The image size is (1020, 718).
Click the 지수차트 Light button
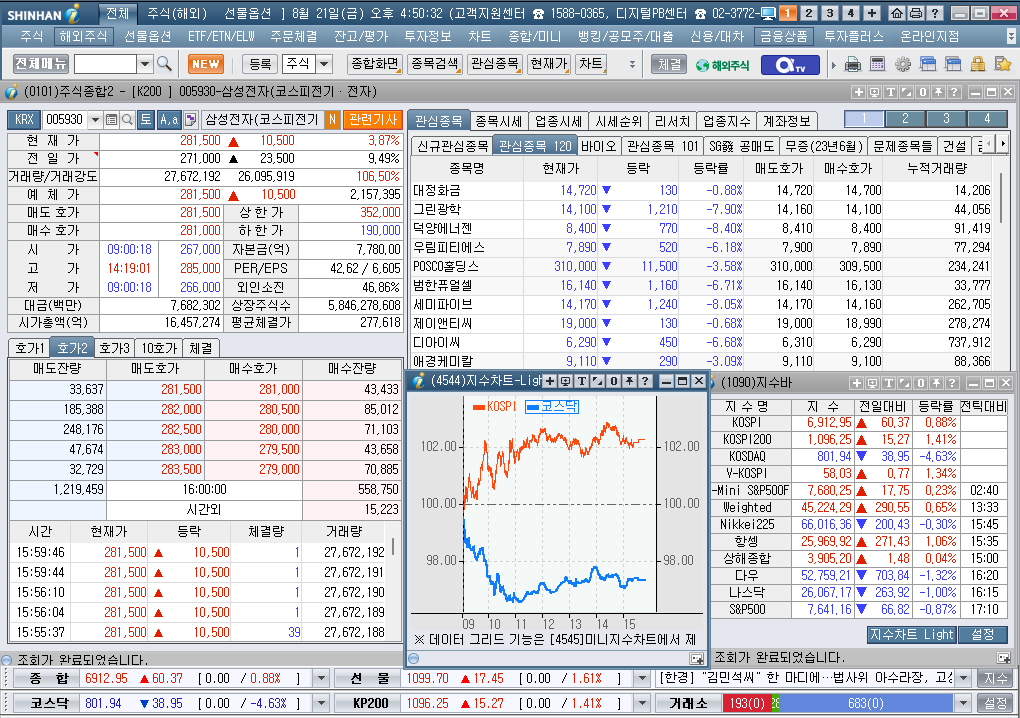pos(911,634)
